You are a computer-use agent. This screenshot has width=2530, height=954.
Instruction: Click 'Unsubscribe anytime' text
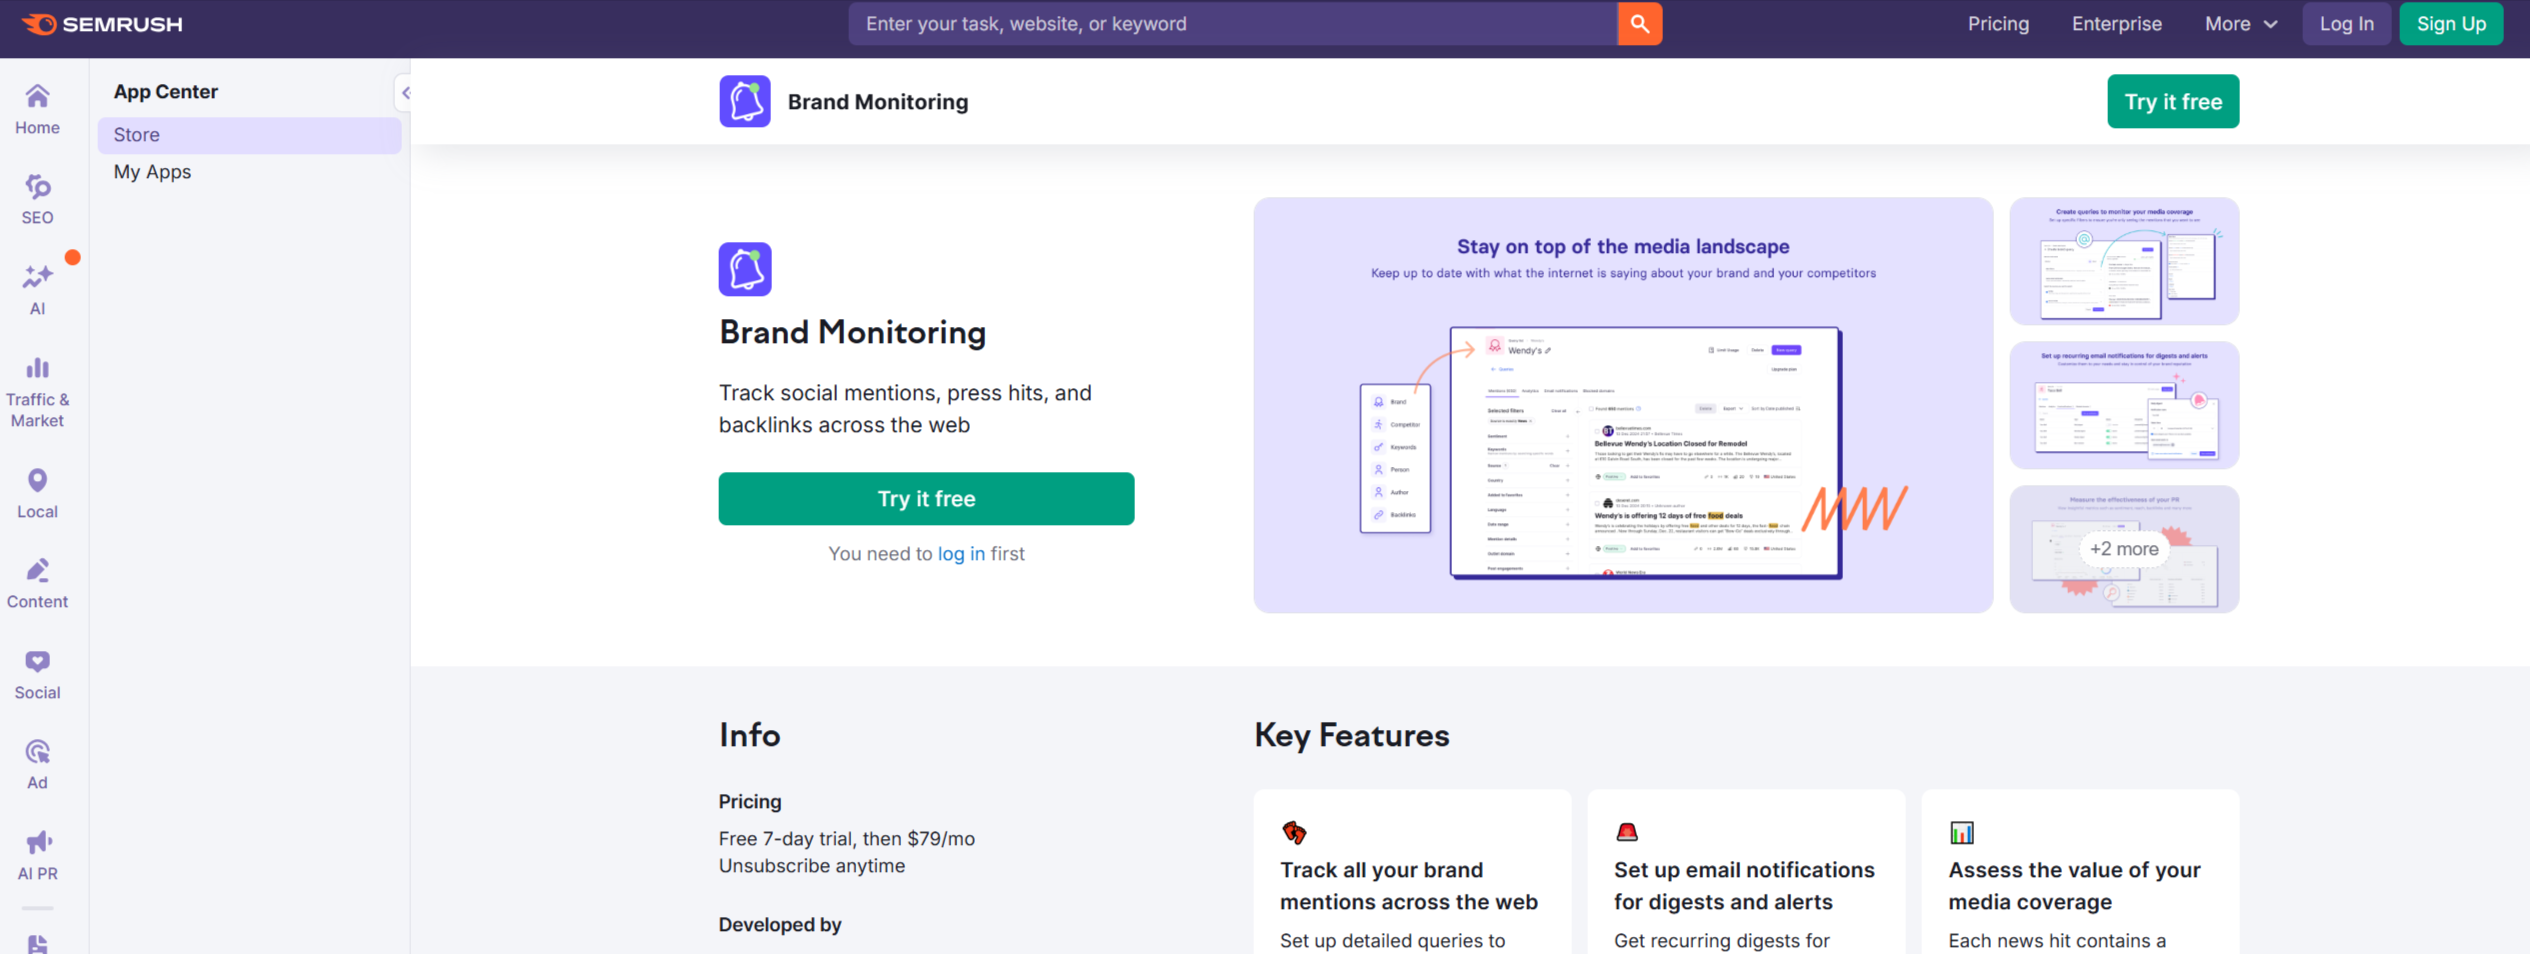pos(812,866)
